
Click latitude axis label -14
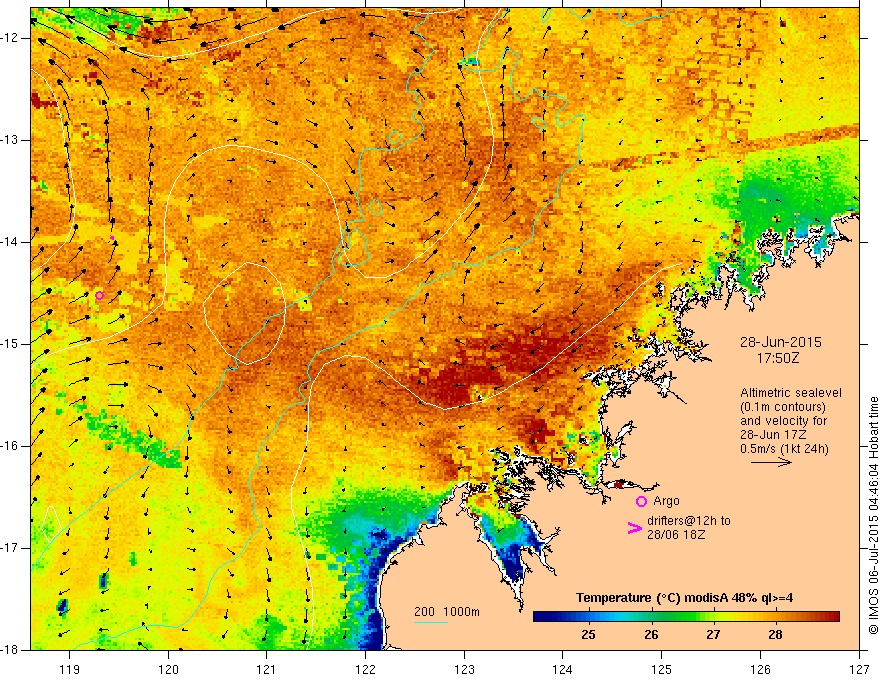(x=11, y=242)
